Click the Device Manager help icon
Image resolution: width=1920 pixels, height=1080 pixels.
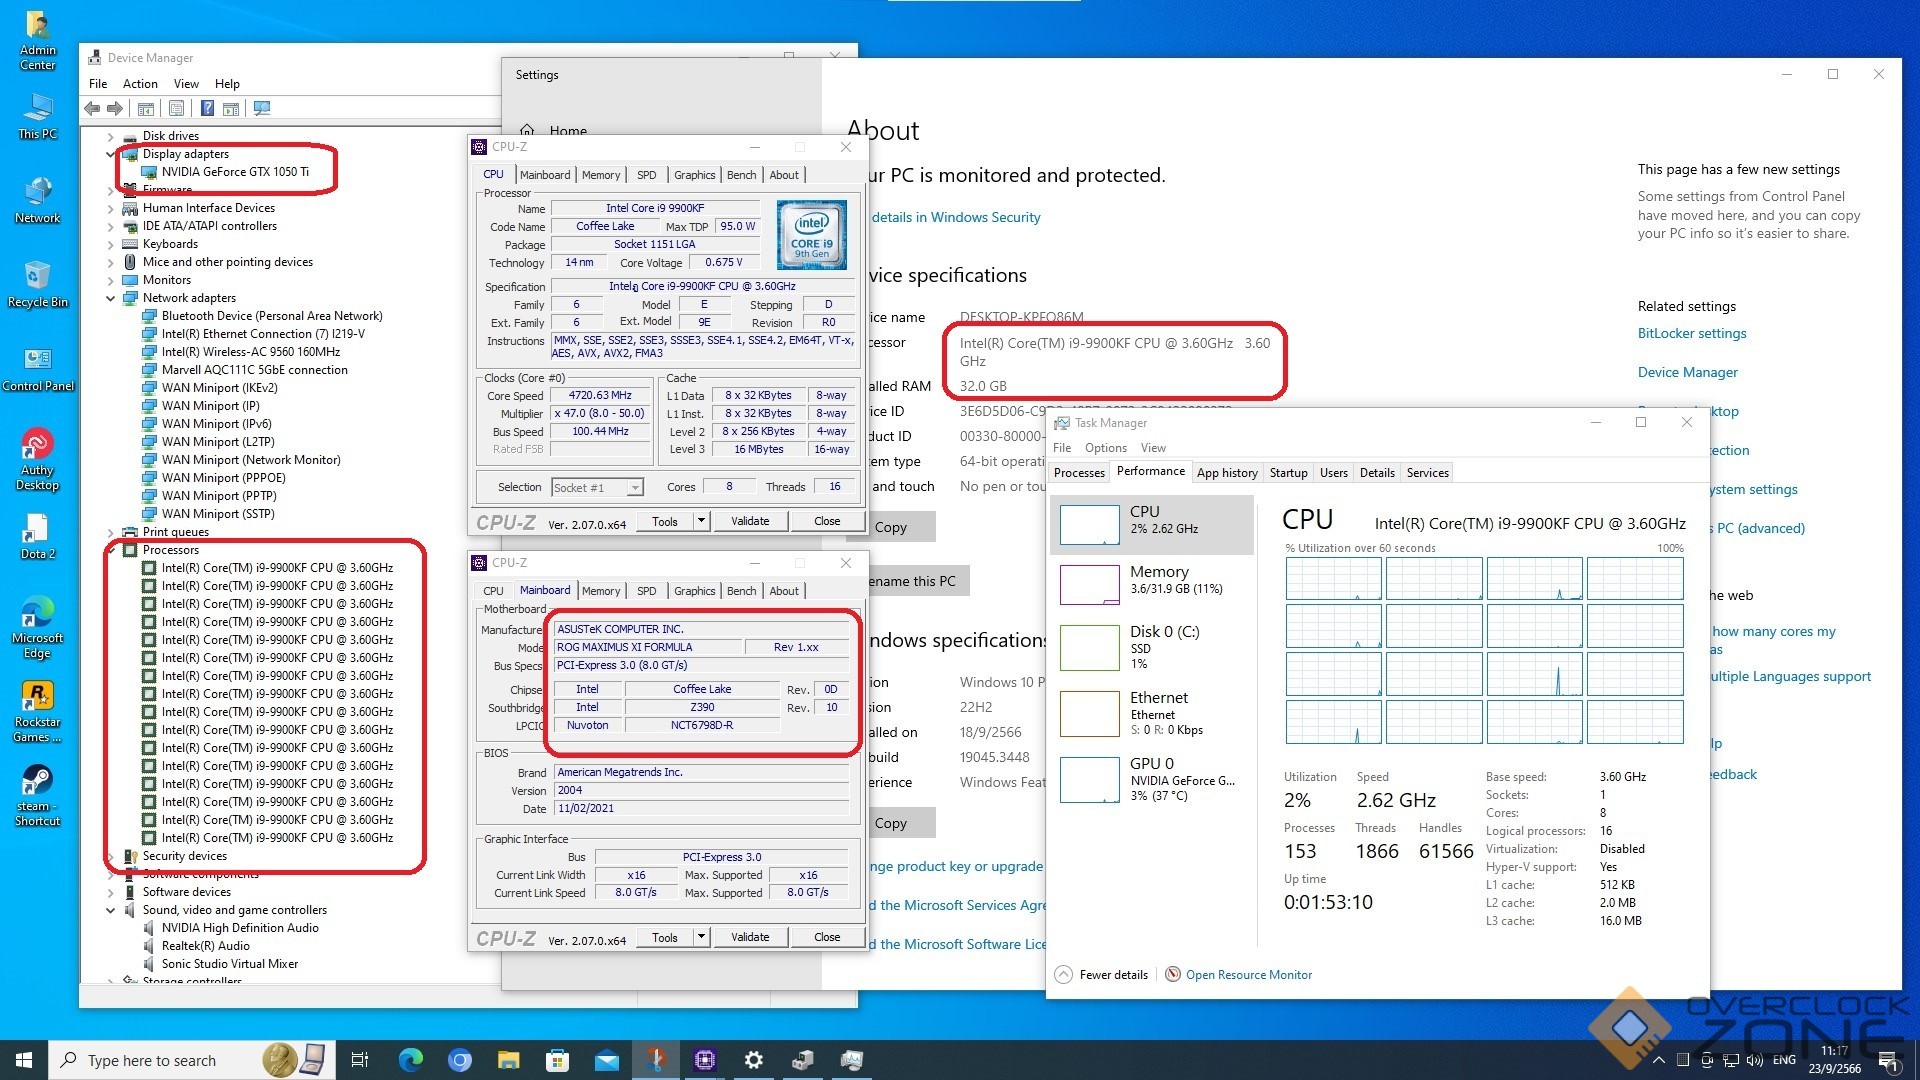click(207, 108)
